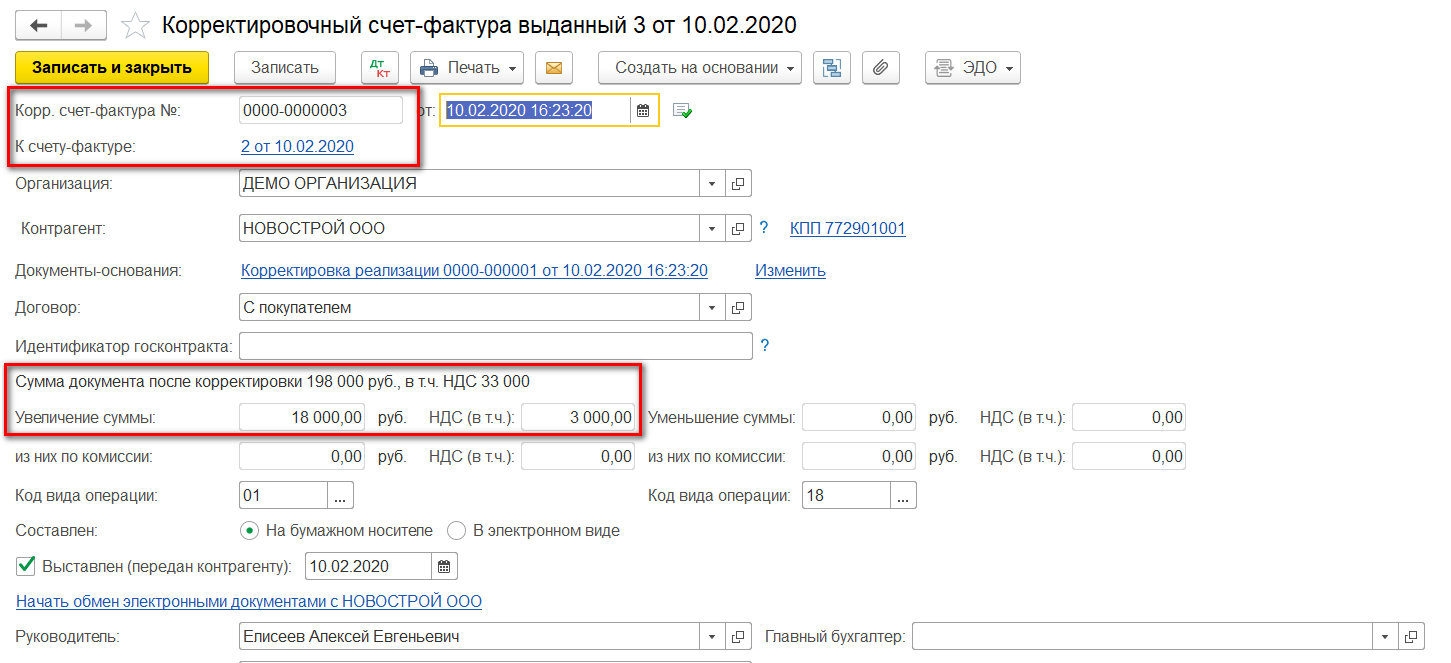
Task: Open the Печать menu
Action: [467, 68]
